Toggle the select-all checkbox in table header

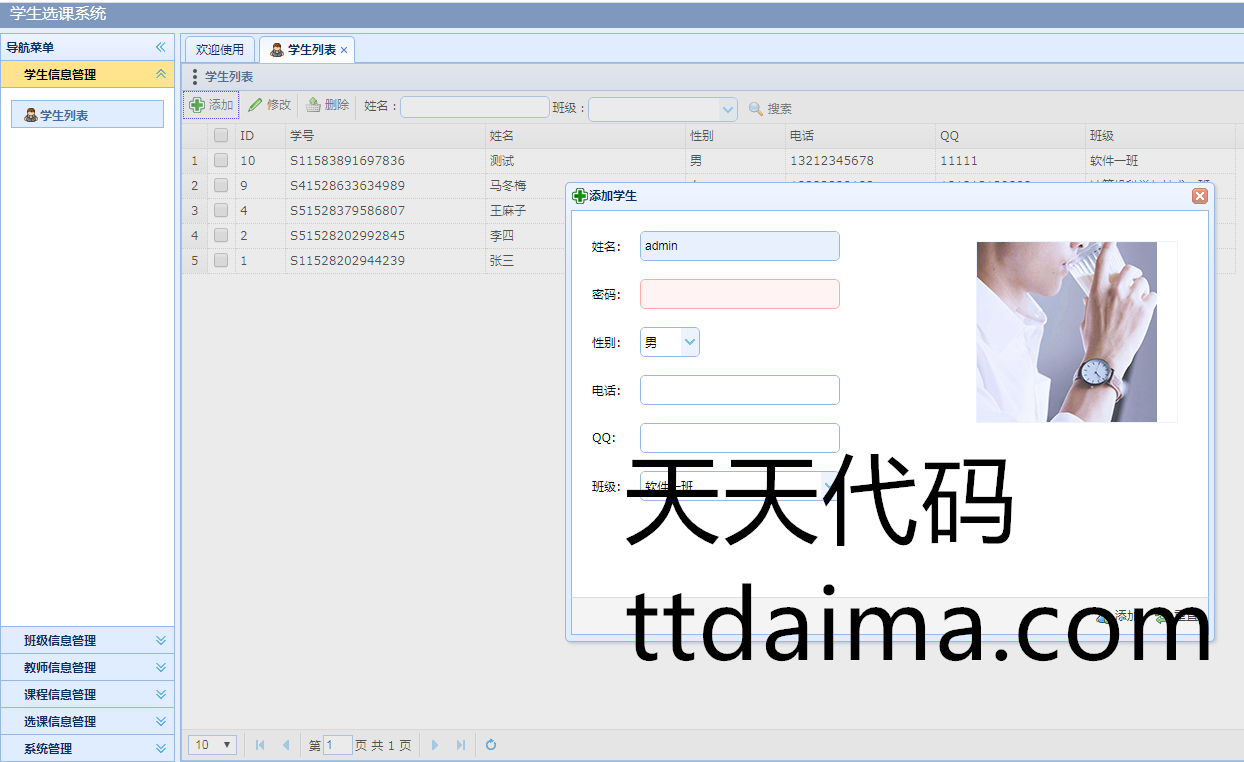221,135
